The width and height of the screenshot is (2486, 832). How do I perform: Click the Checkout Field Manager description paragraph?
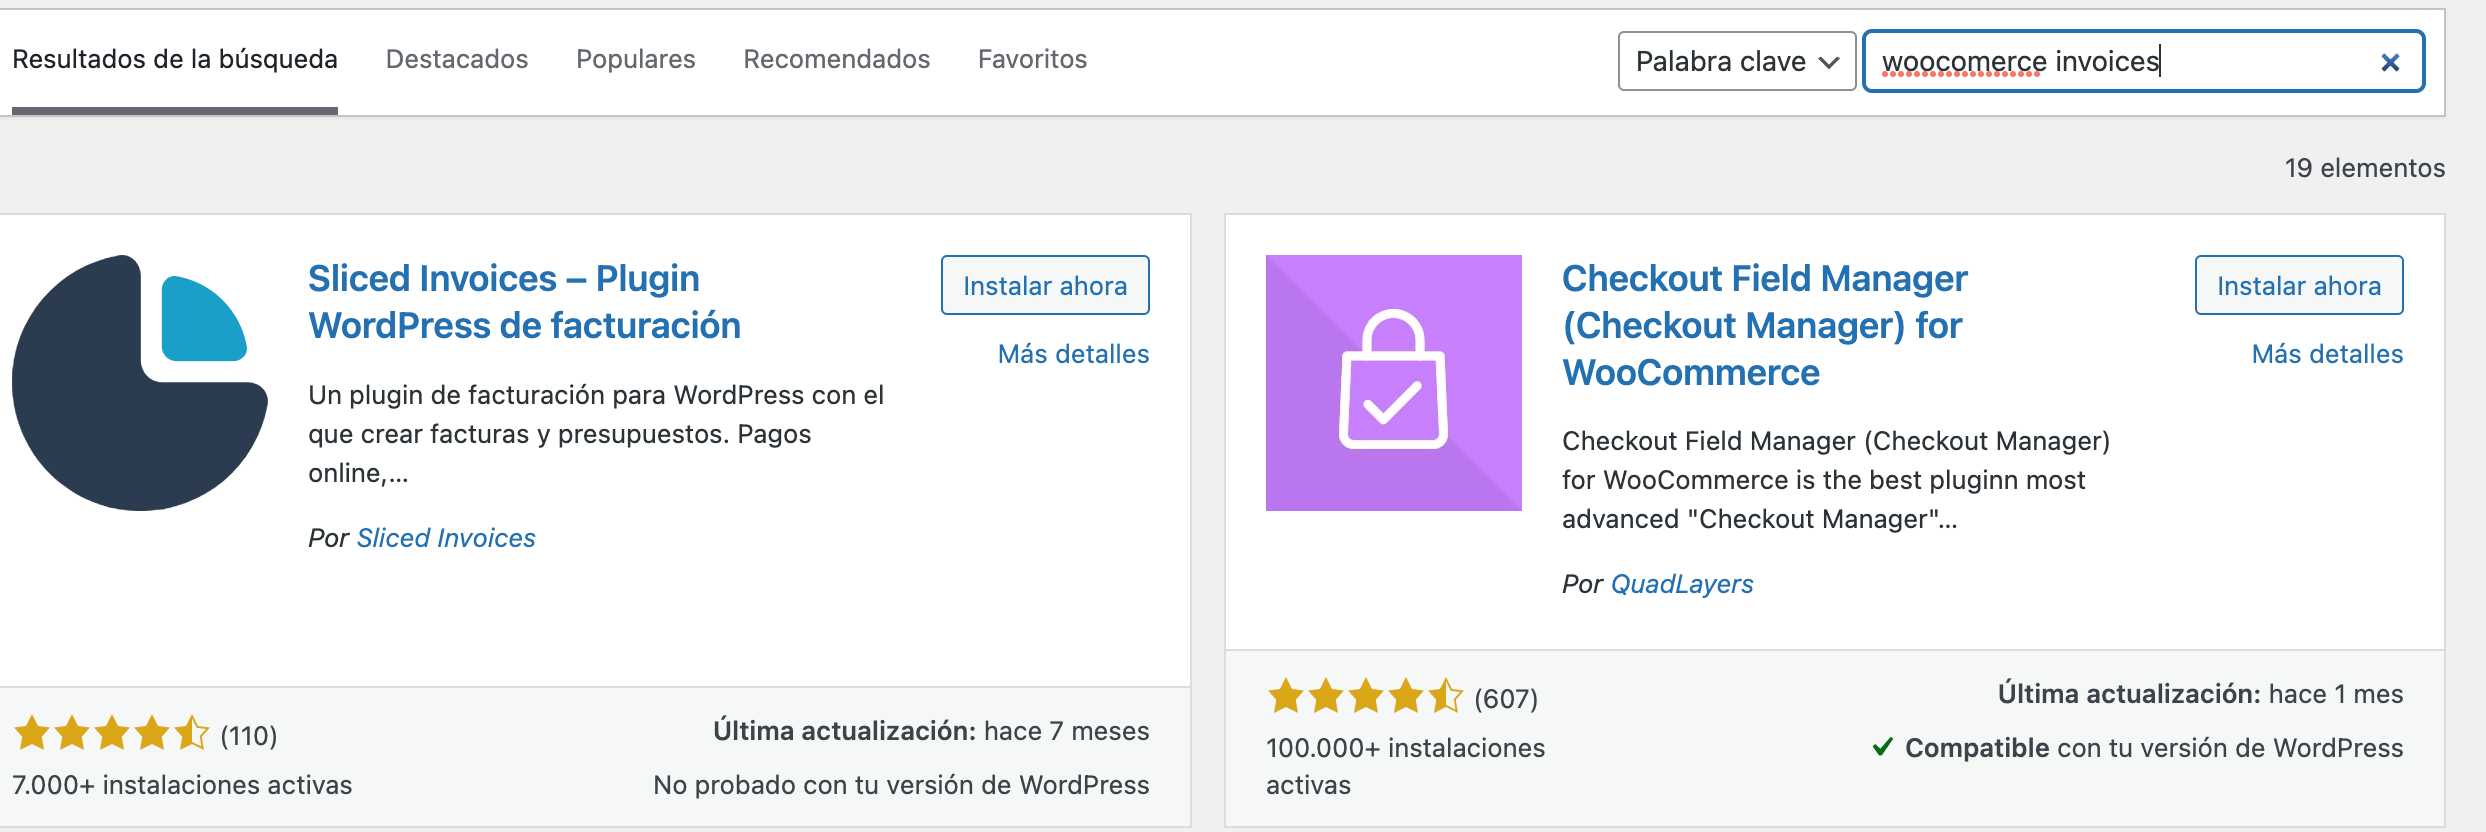[1836, 480]
